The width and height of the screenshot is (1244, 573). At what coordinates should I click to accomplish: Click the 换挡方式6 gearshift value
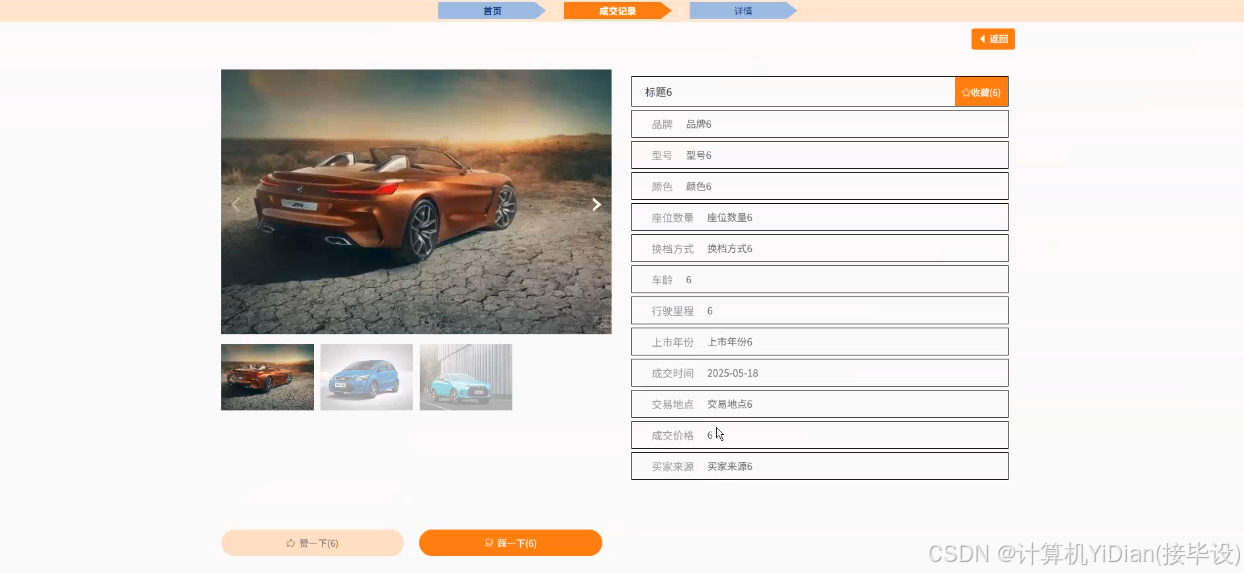pos(729,248)
